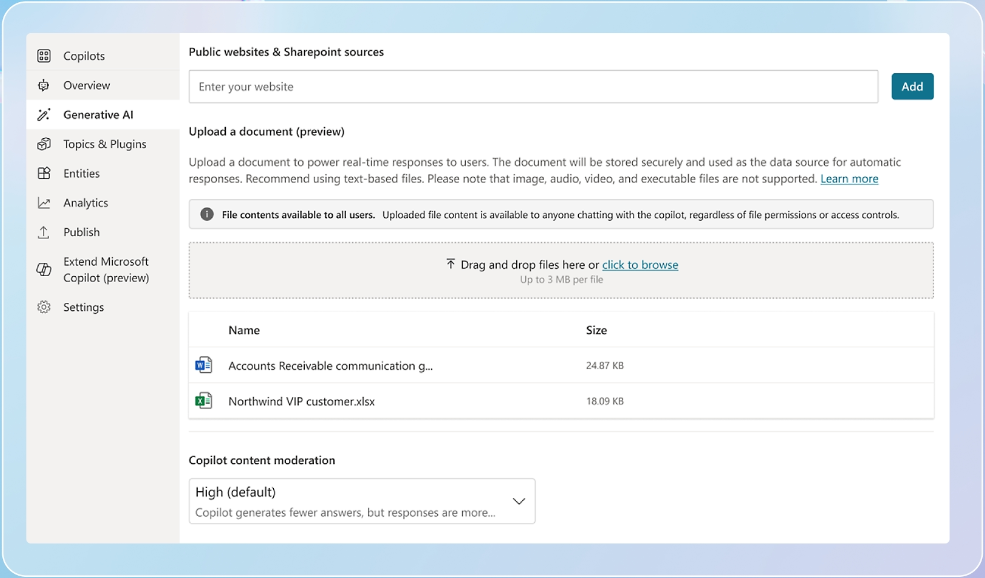985x578 pixels.
Task: Select the Generative AI wand icon
Action: pos(43,114)
